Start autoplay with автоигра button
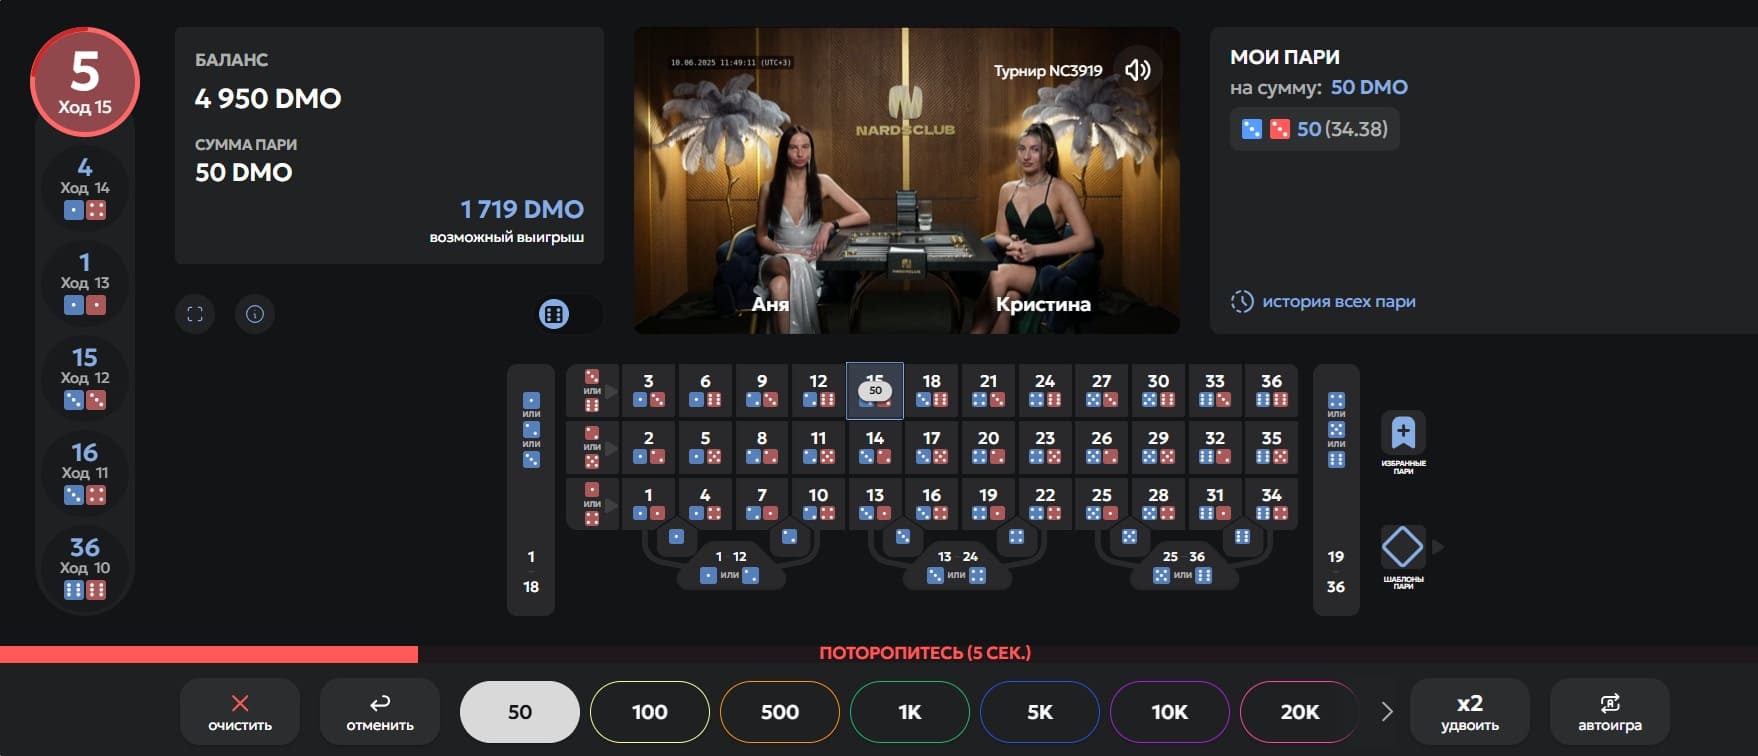 pyautogui.click(x=1610, y=712)
